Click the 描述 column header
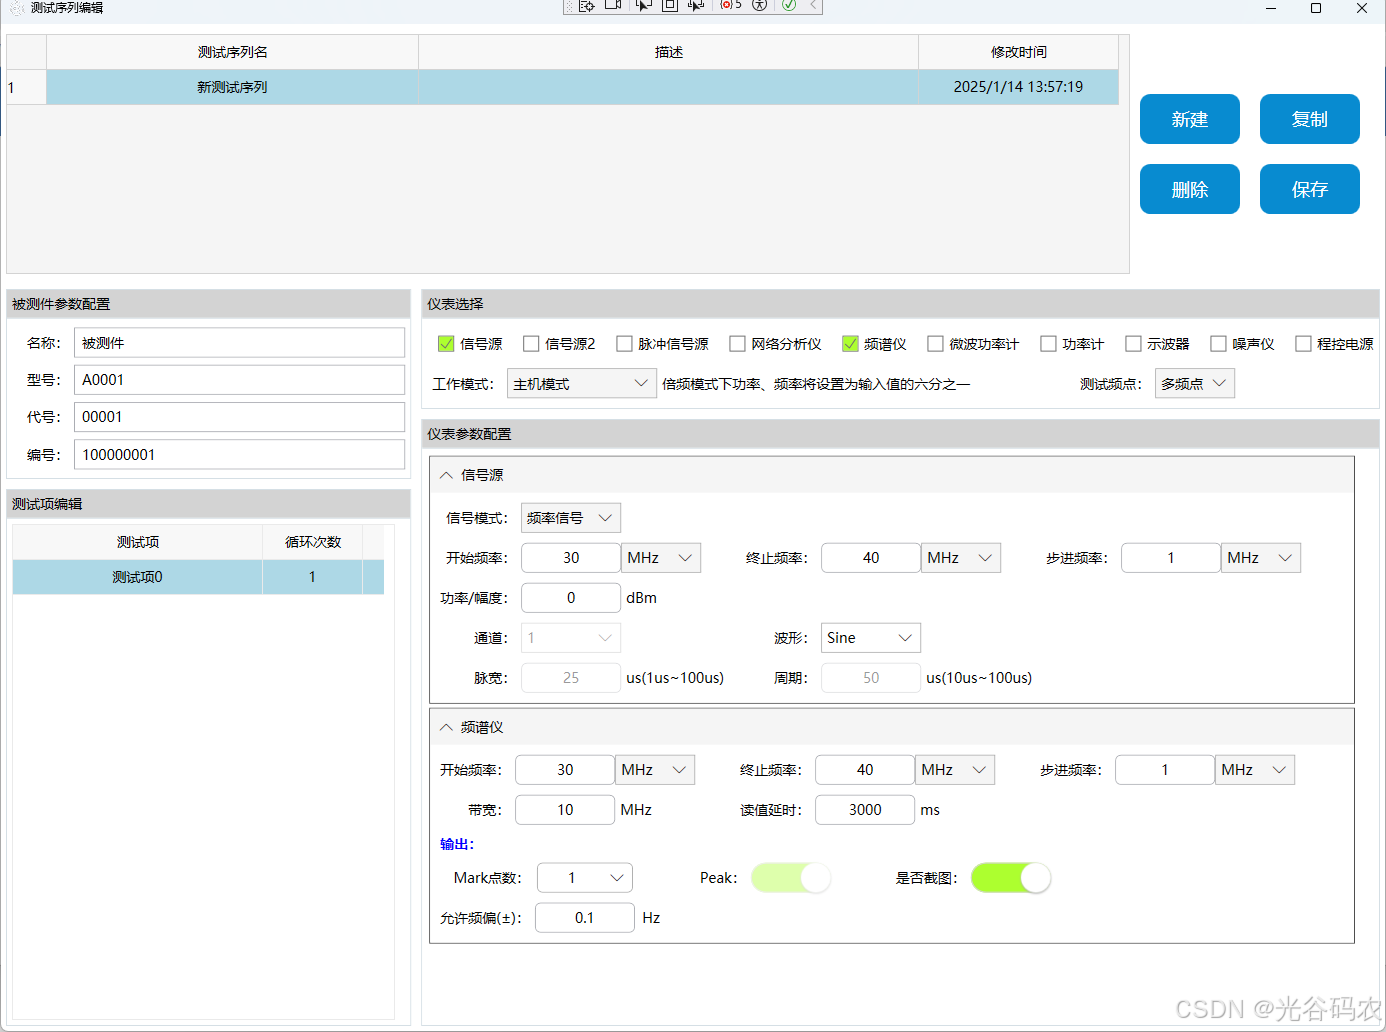The image size is (1386, 1032). tap(668, 52)
